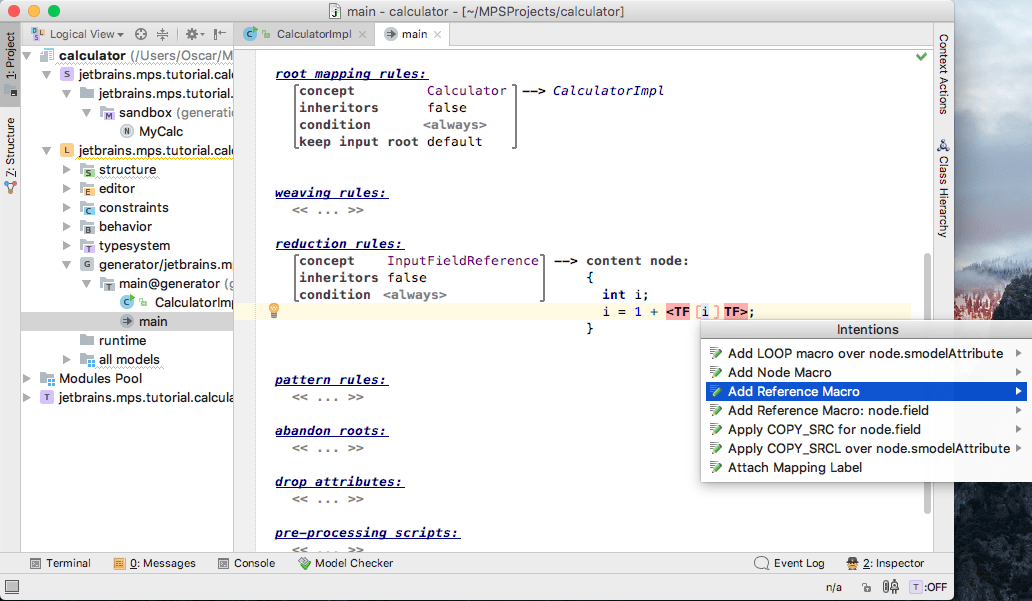Click the intention lightbulb icon in the editor
Screen dimensions: 1032x601
click(x=273, y=311)
